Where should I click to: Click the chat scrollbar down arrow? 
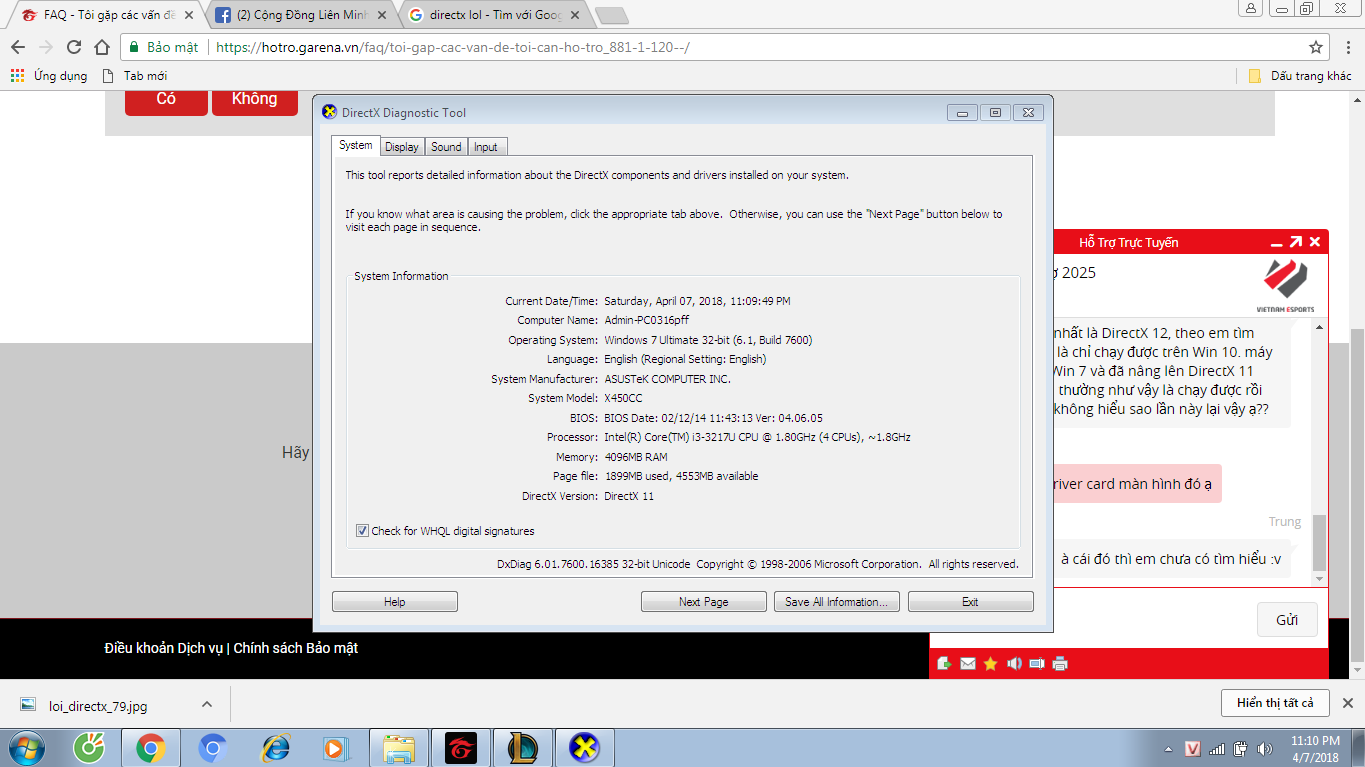coord(1320,579)
